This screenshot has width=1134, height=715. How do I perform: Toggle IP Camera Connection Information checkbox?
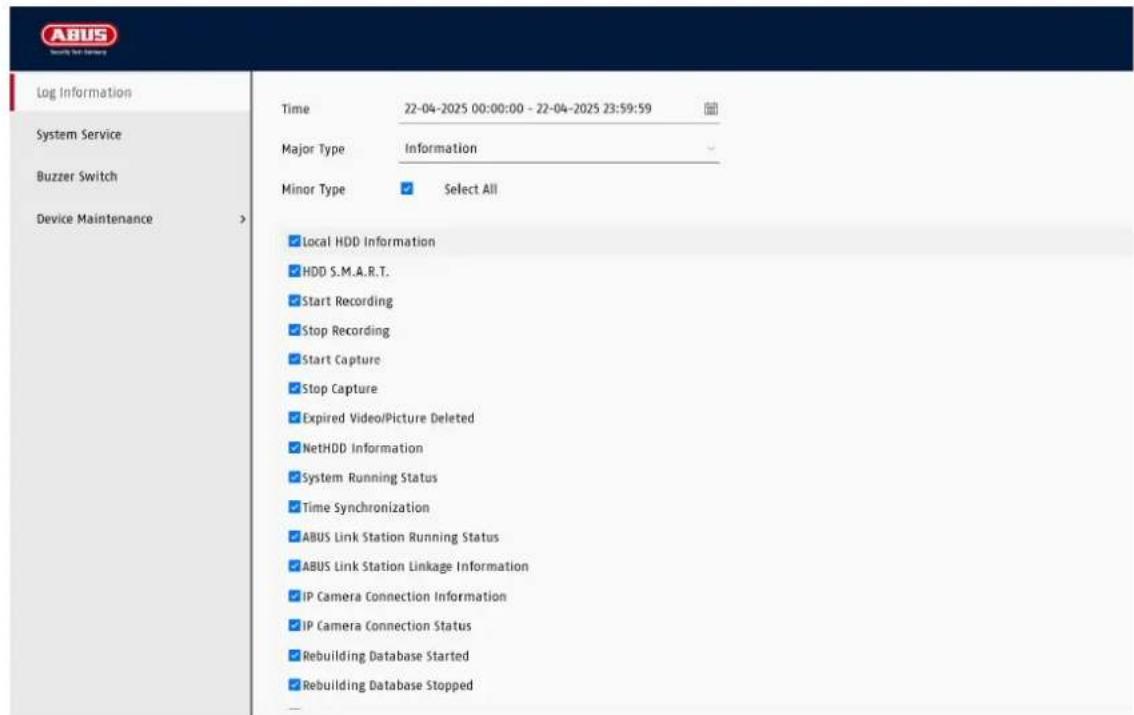pos(294,596)
